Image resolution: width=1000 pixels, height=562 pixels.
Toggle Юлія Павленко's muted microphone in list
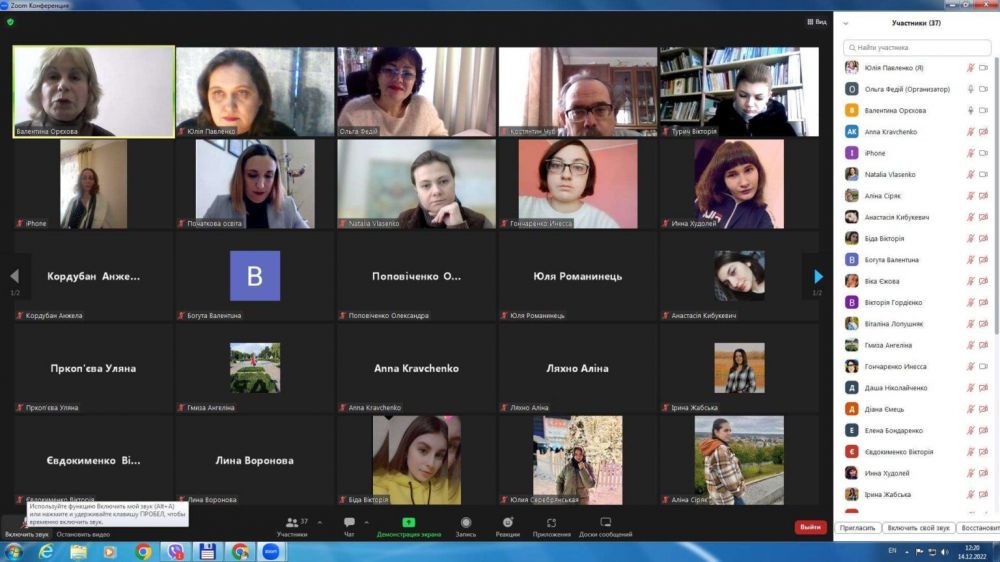(x=970, y=68)
